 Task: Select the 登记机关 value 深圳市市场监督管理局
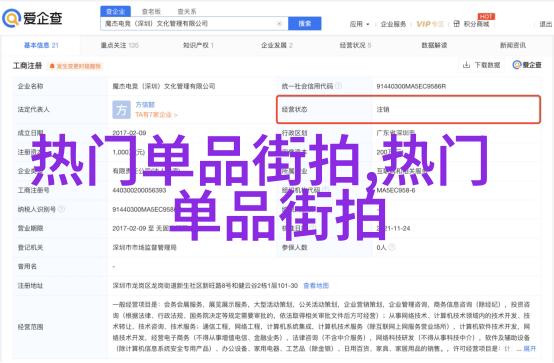point(144,247)
